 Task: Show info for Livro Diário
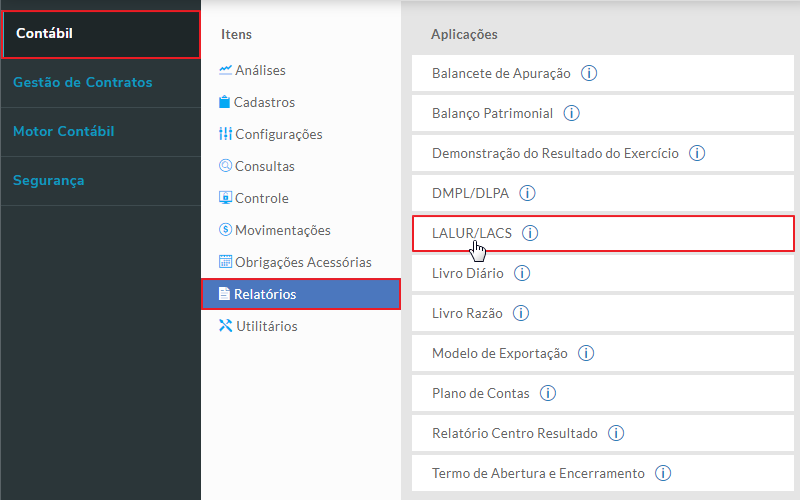click(x=522, y=273)
